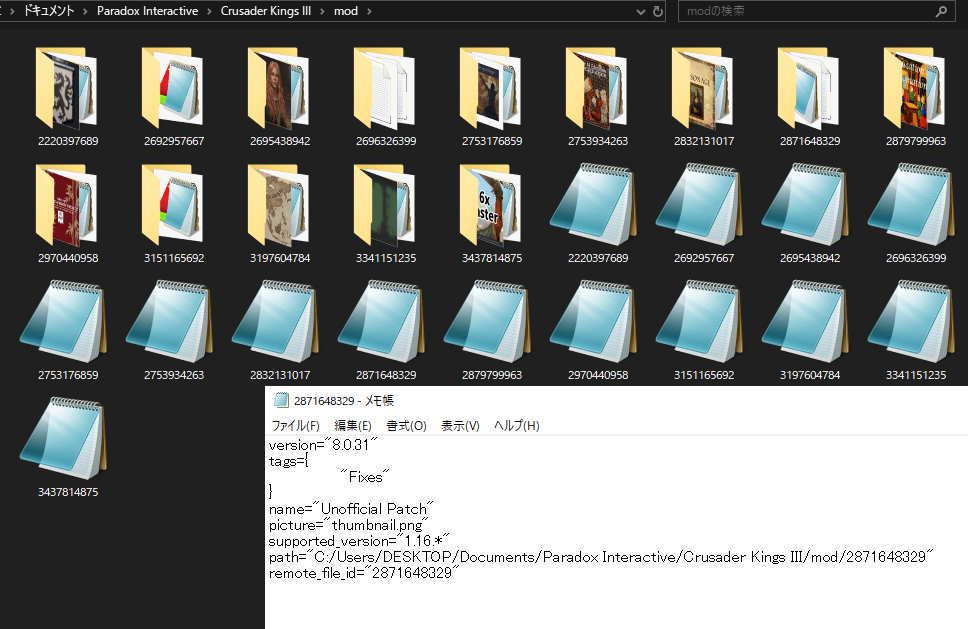Viewport: 968px width, 629px height.
Task: Expand chevron after mod breadcrumb
Action: coord(369,11)
